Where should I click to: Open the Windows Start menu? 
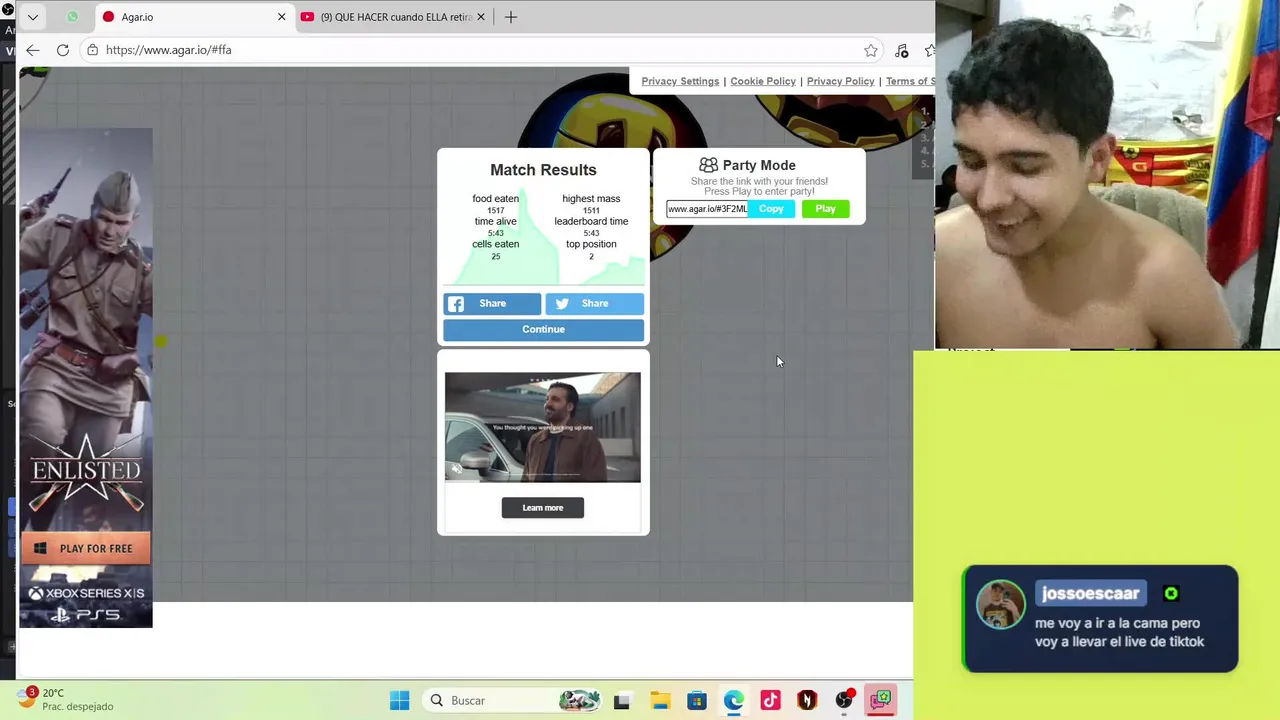click(x=399, y=701)
